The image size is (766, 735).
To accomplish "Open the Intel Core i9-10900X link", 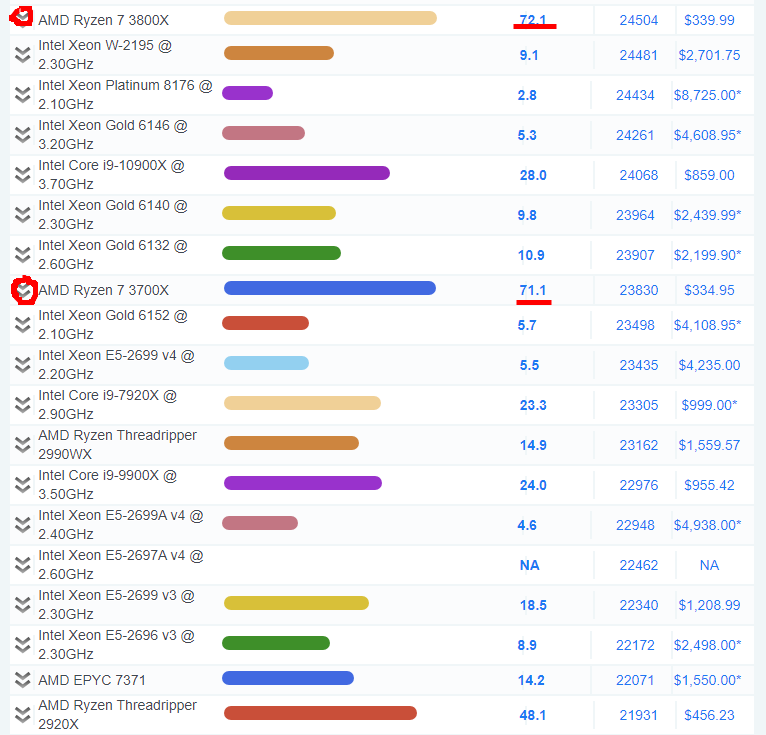I will click(x=111, y=175).
